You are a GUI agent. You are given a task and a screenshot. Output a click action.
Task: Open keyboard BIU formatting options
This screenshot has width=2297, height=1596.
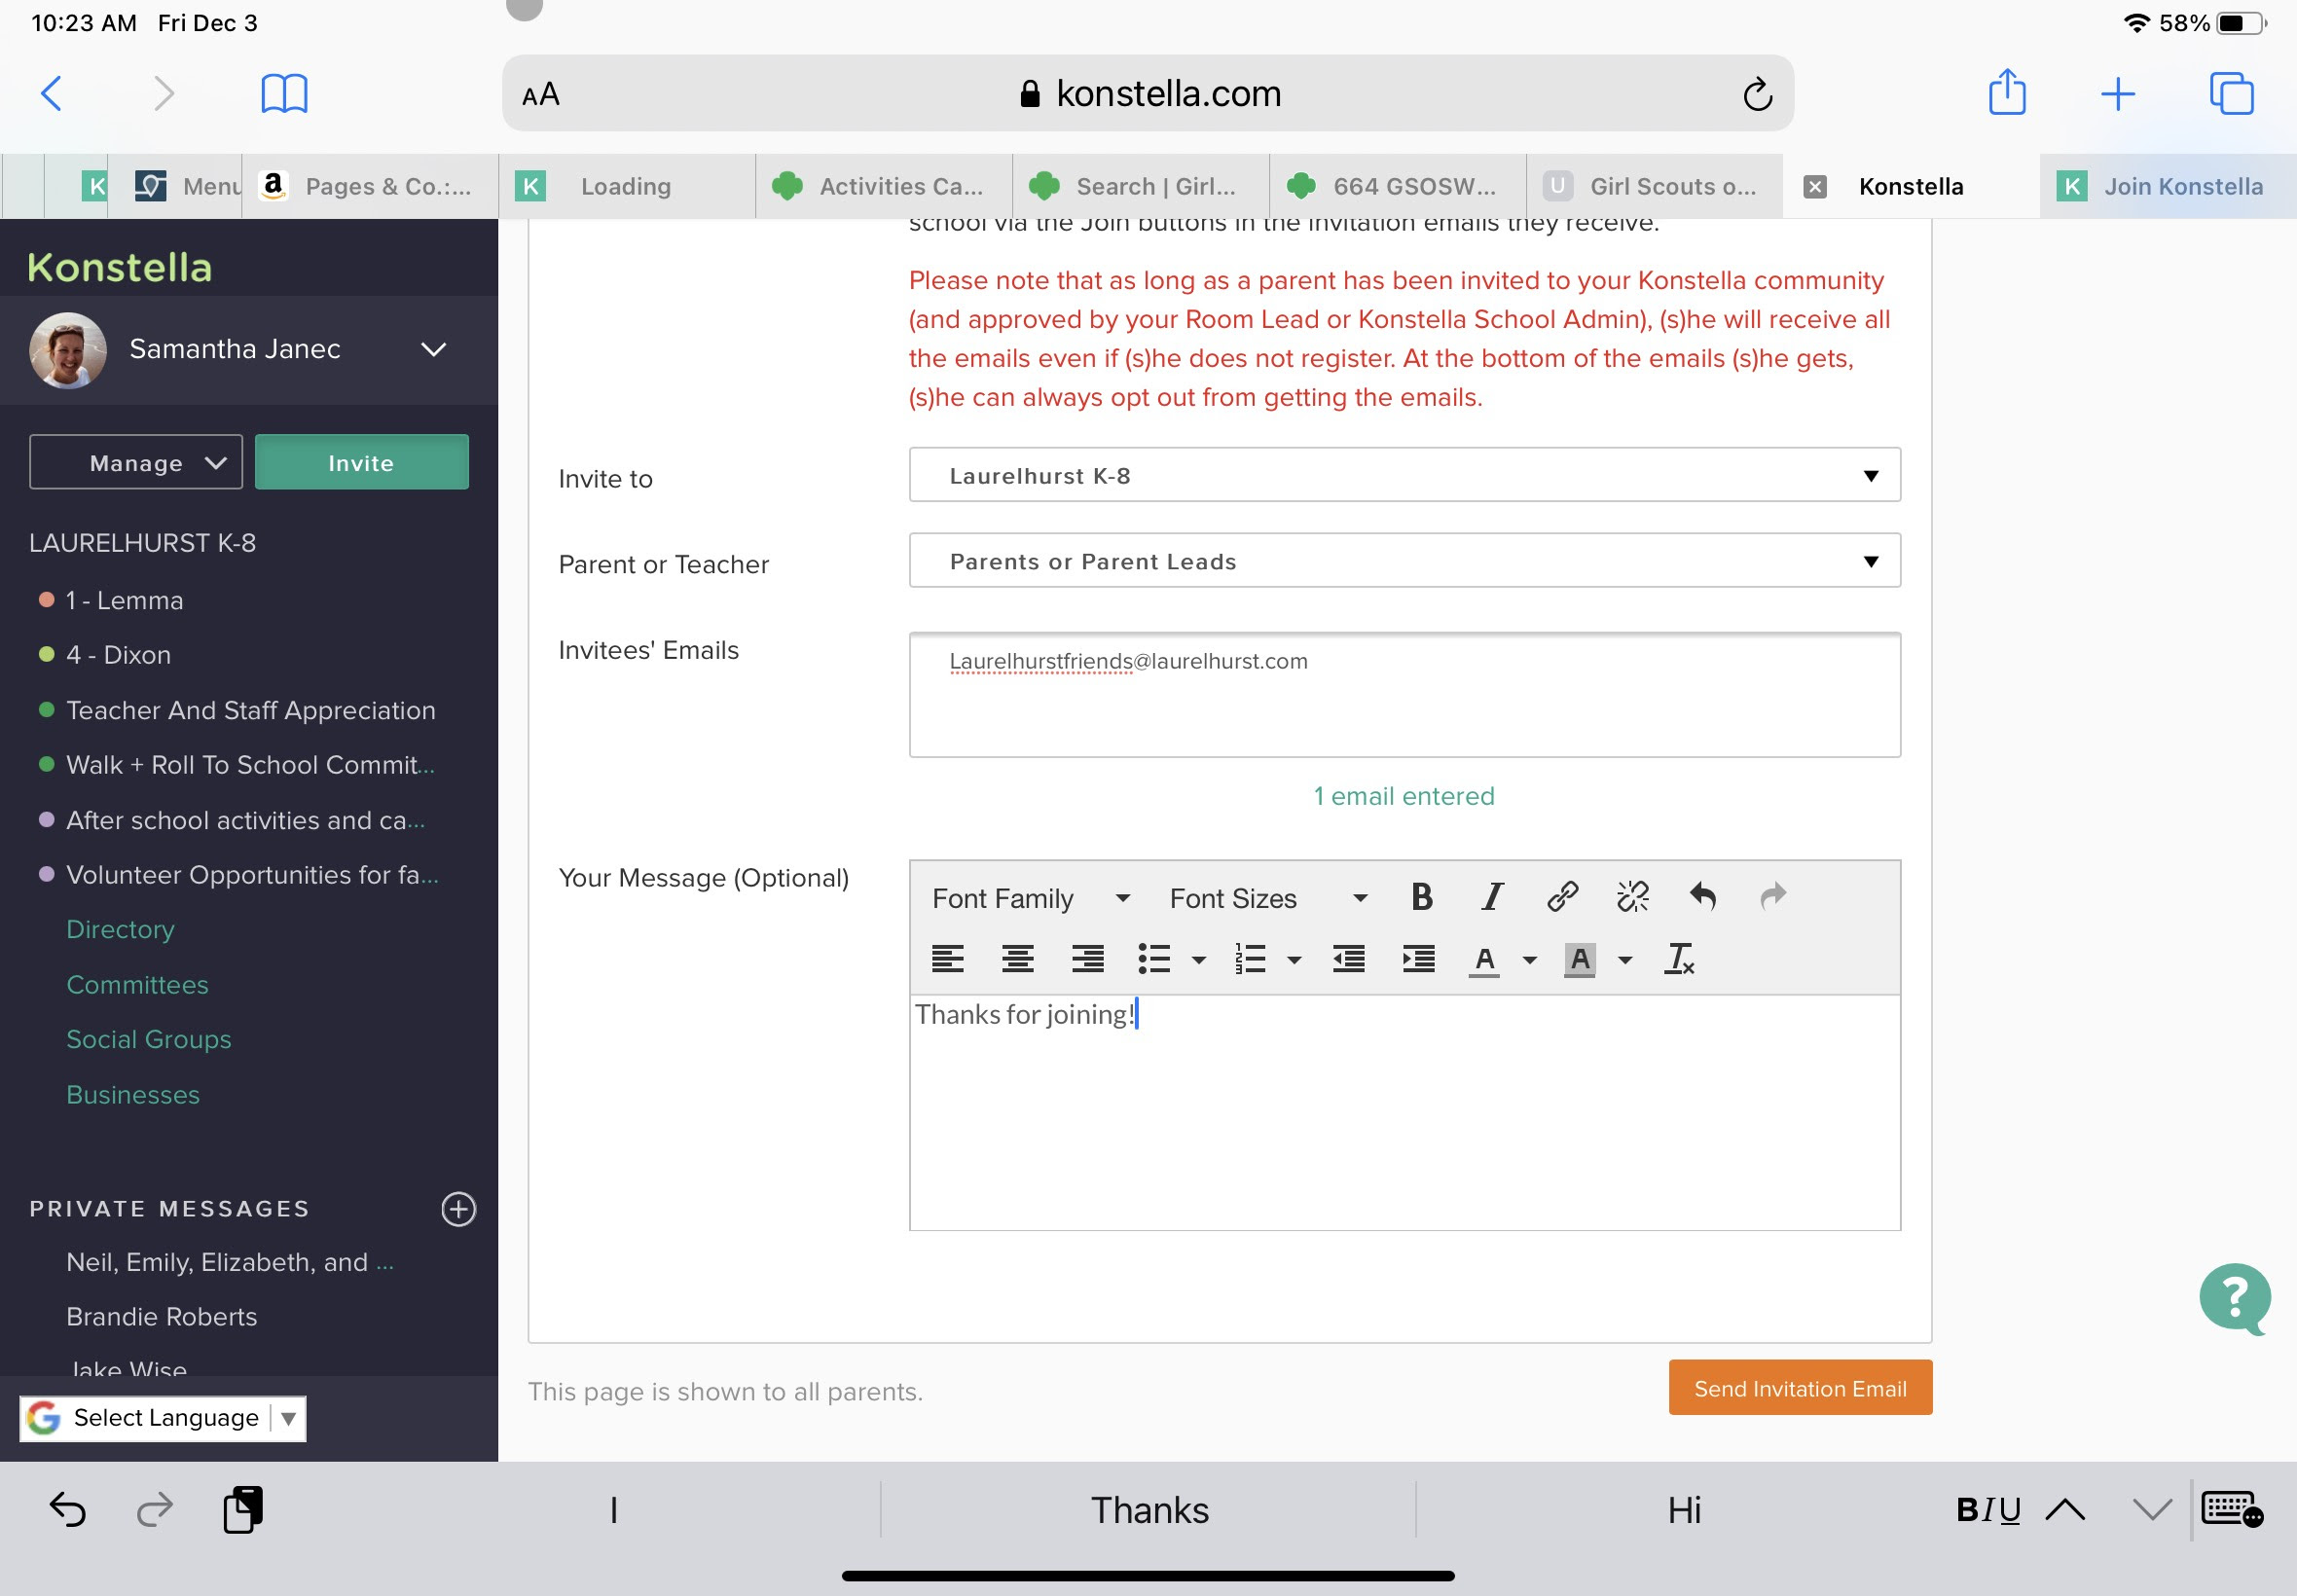(1988, 1510)
